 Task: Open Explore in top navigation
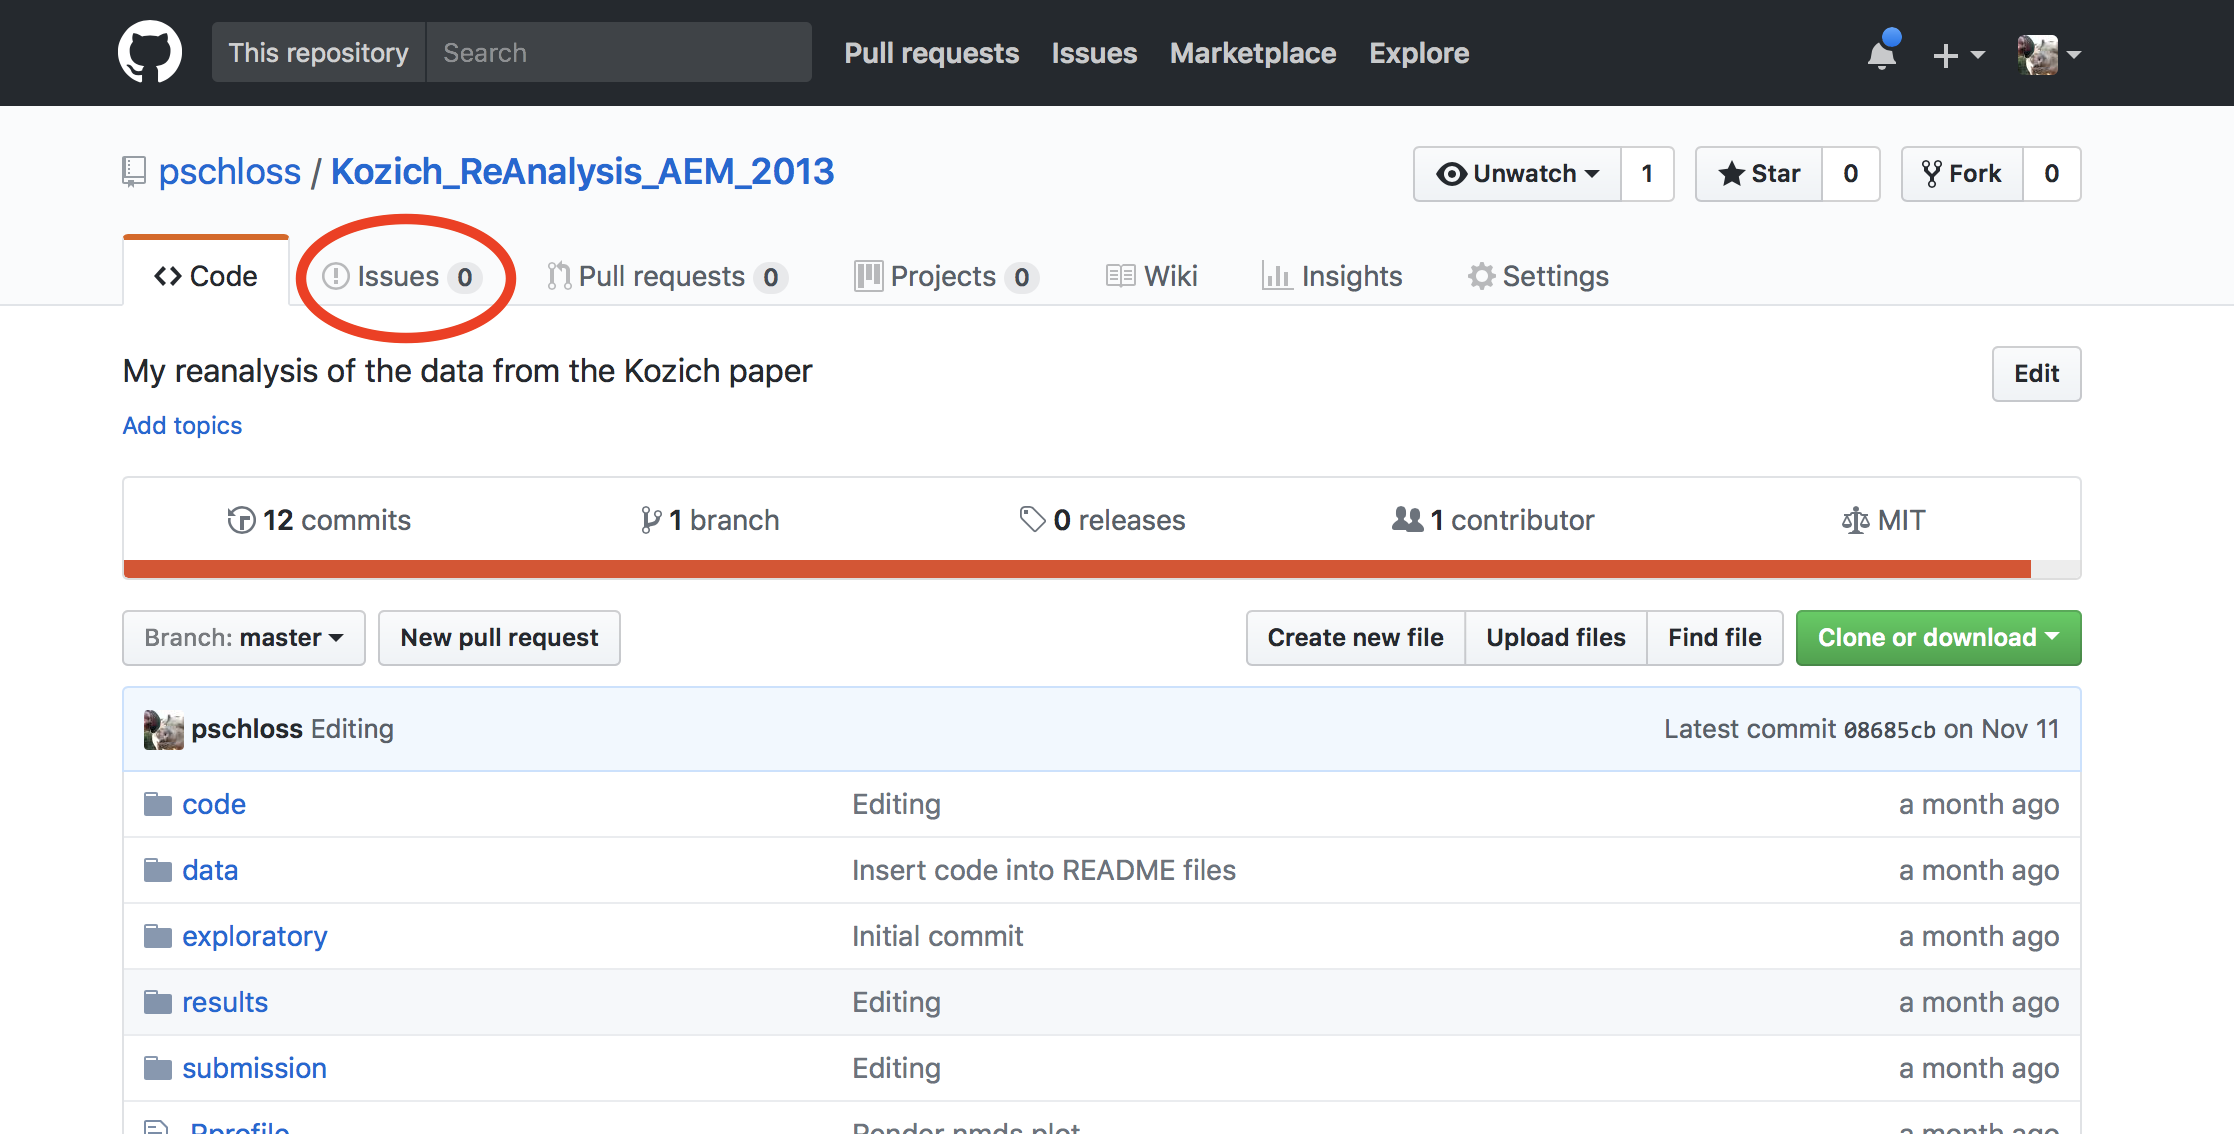point(1419,53)
